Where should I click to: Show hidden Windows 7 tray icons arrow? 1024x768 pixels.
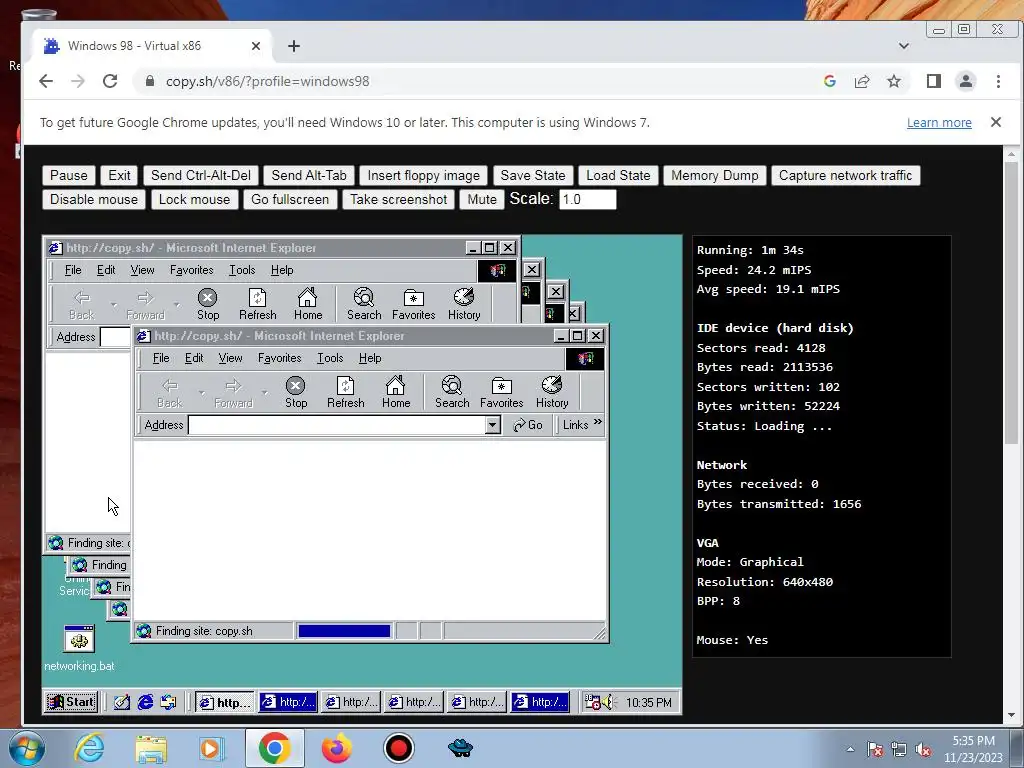click(850, 749)
